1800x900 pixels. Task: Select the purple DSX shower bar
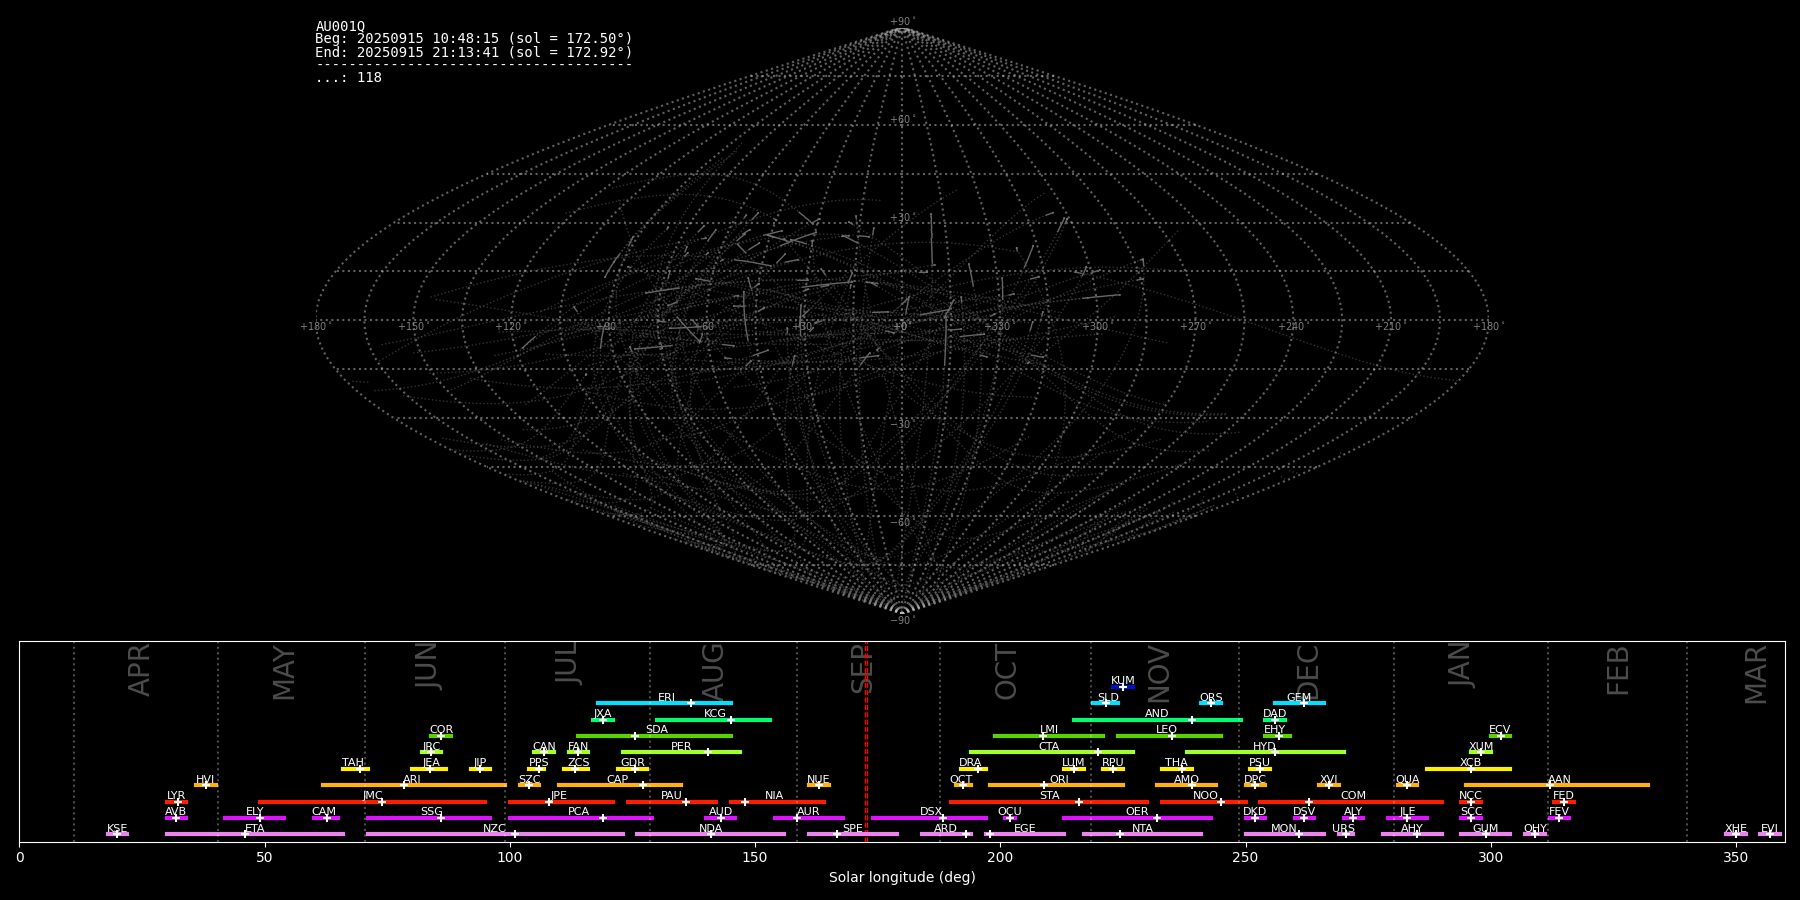pyautogui.click(x=929, y=818)
